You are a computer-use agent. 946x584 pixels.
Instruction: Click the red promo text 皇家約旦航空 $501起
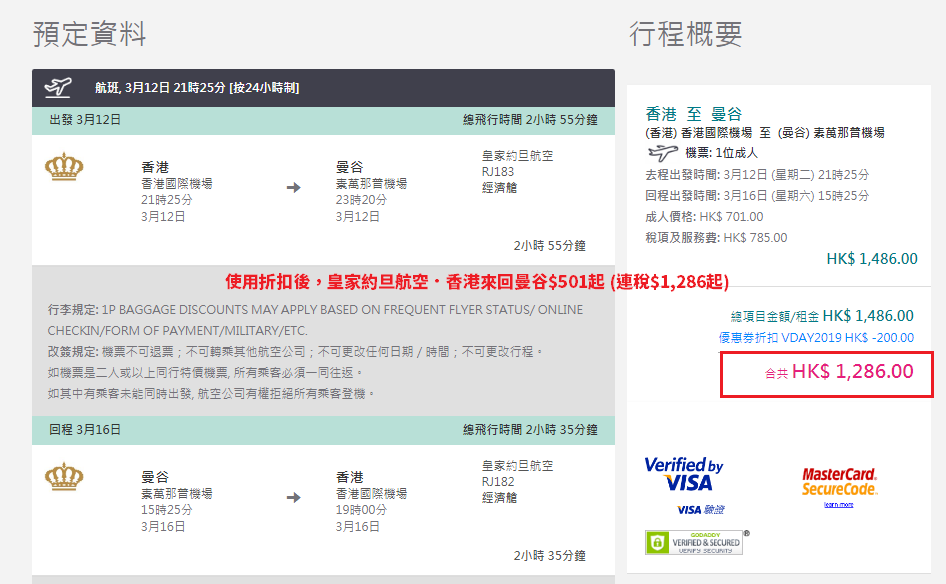(x=477, y=282)
